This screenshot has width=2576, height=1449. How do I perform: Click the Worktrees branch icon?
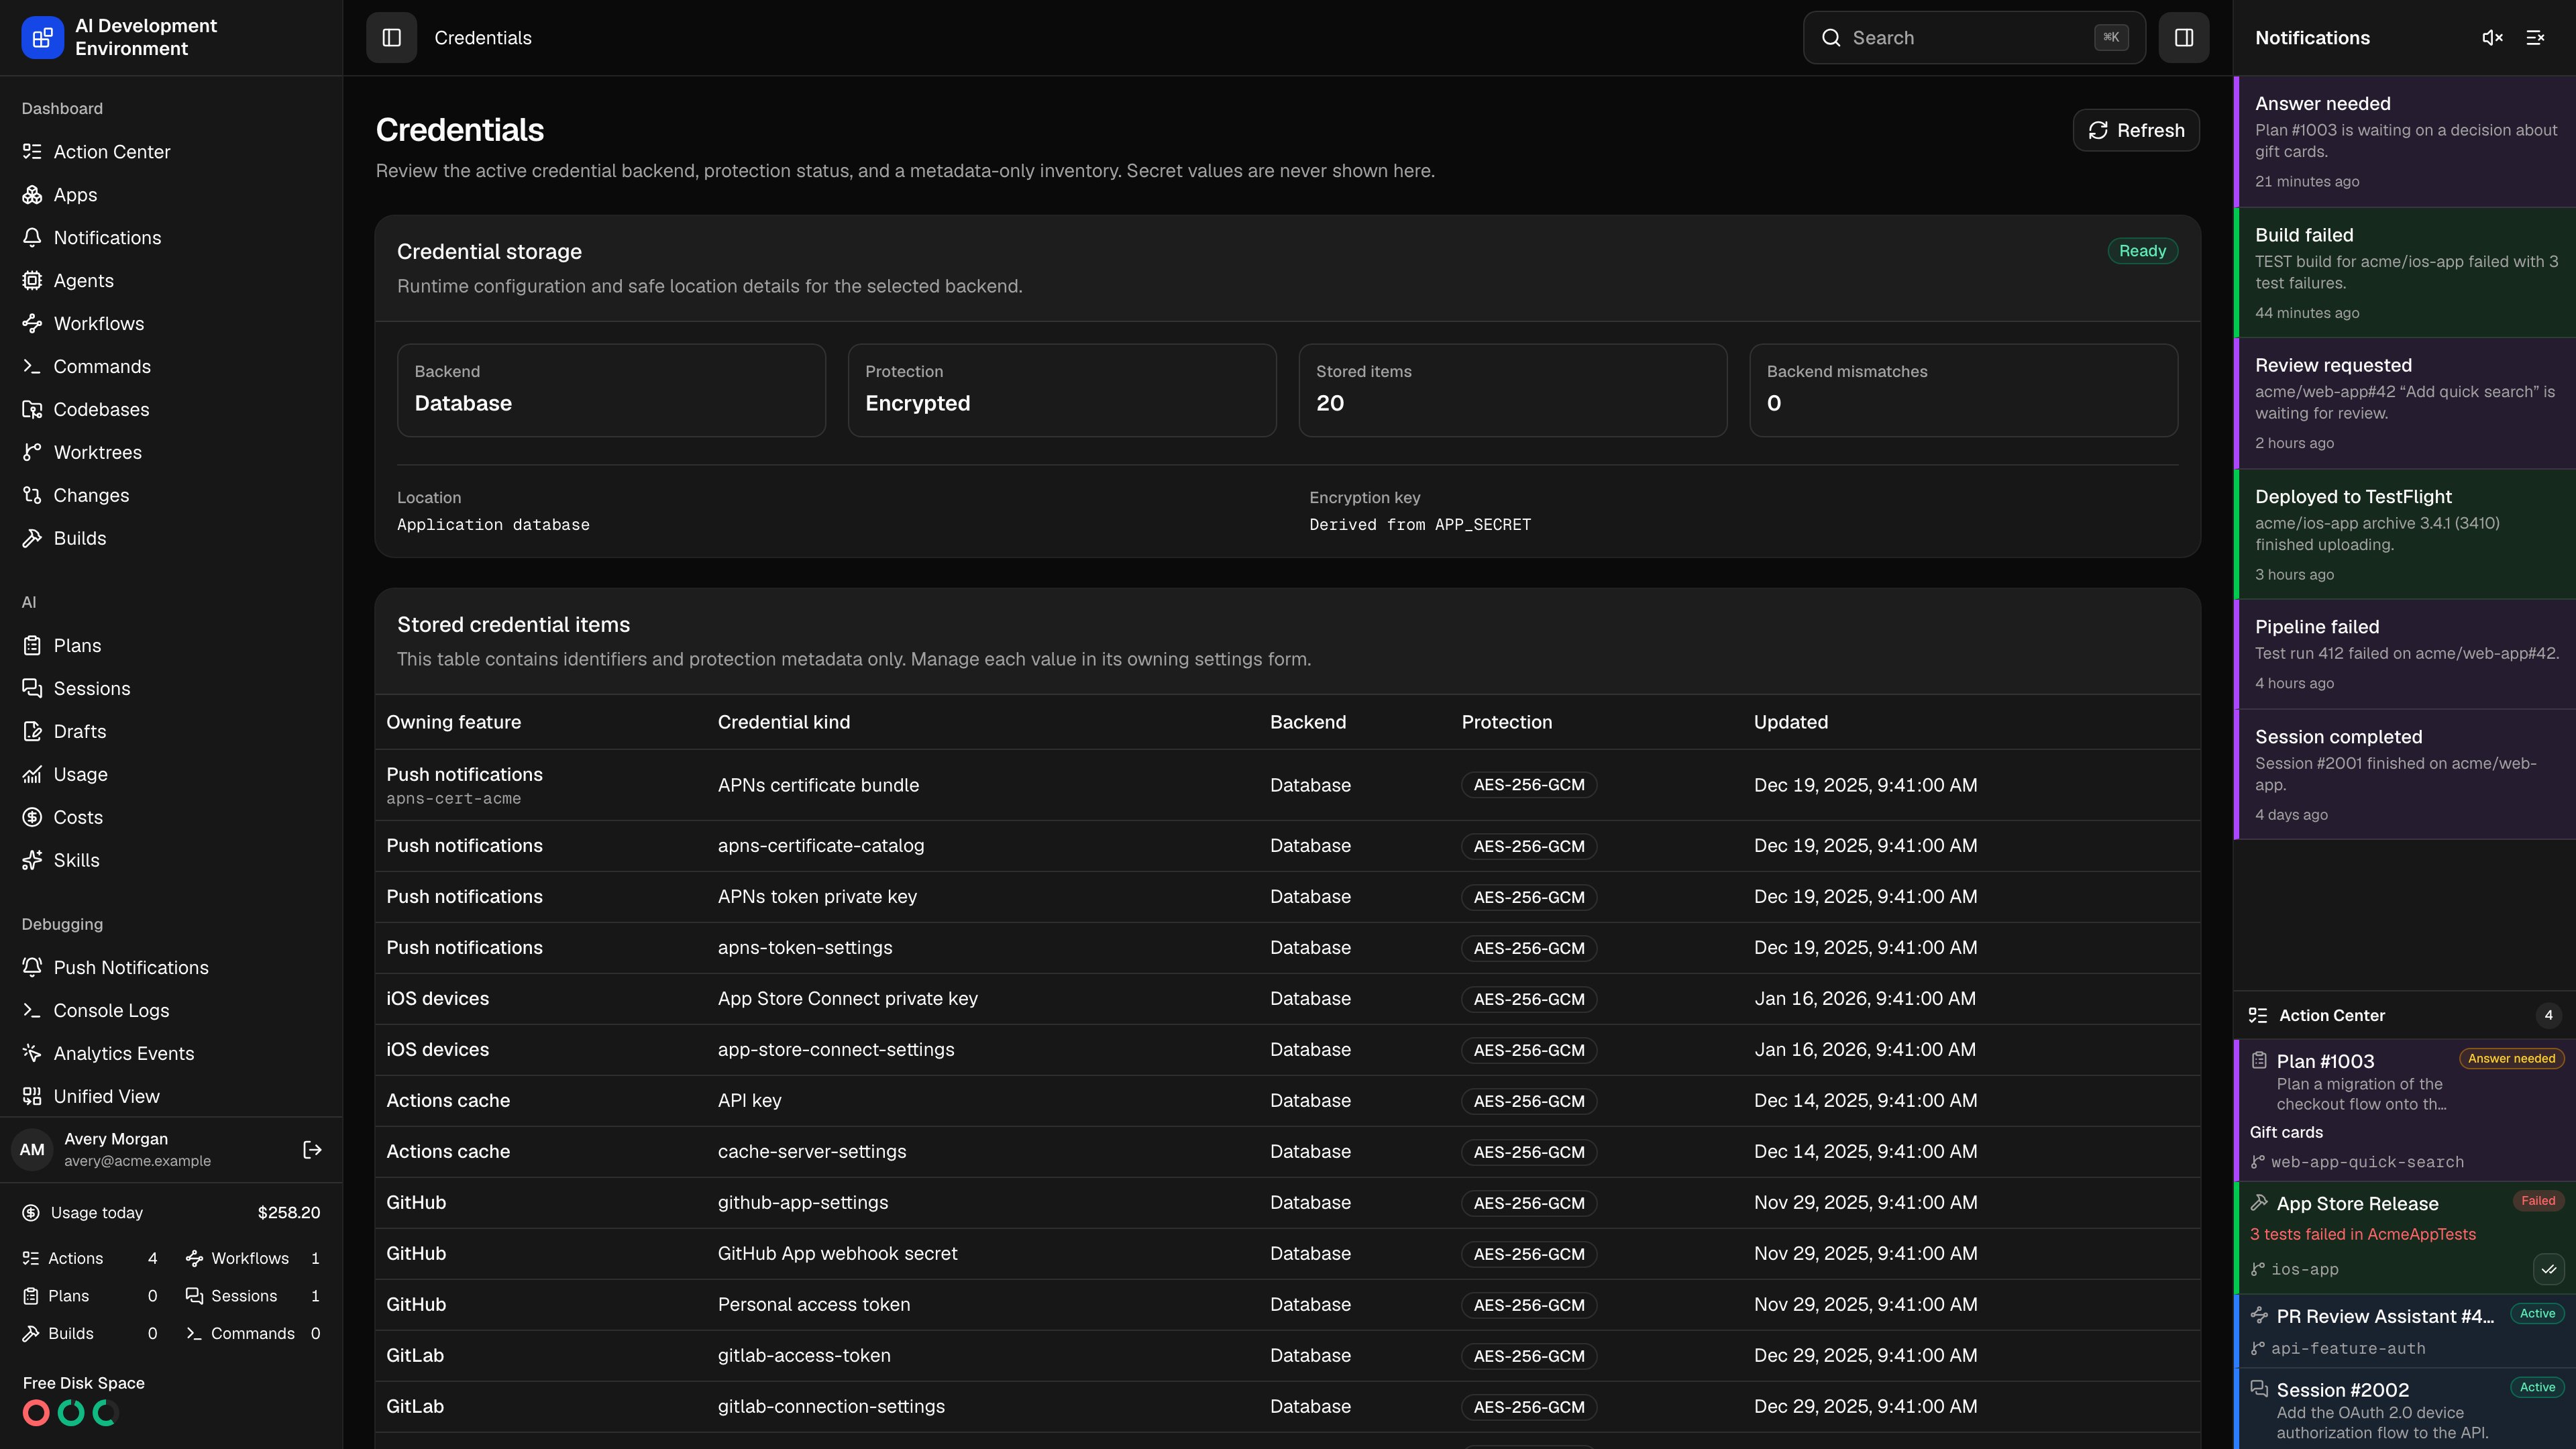coord(32,453)
